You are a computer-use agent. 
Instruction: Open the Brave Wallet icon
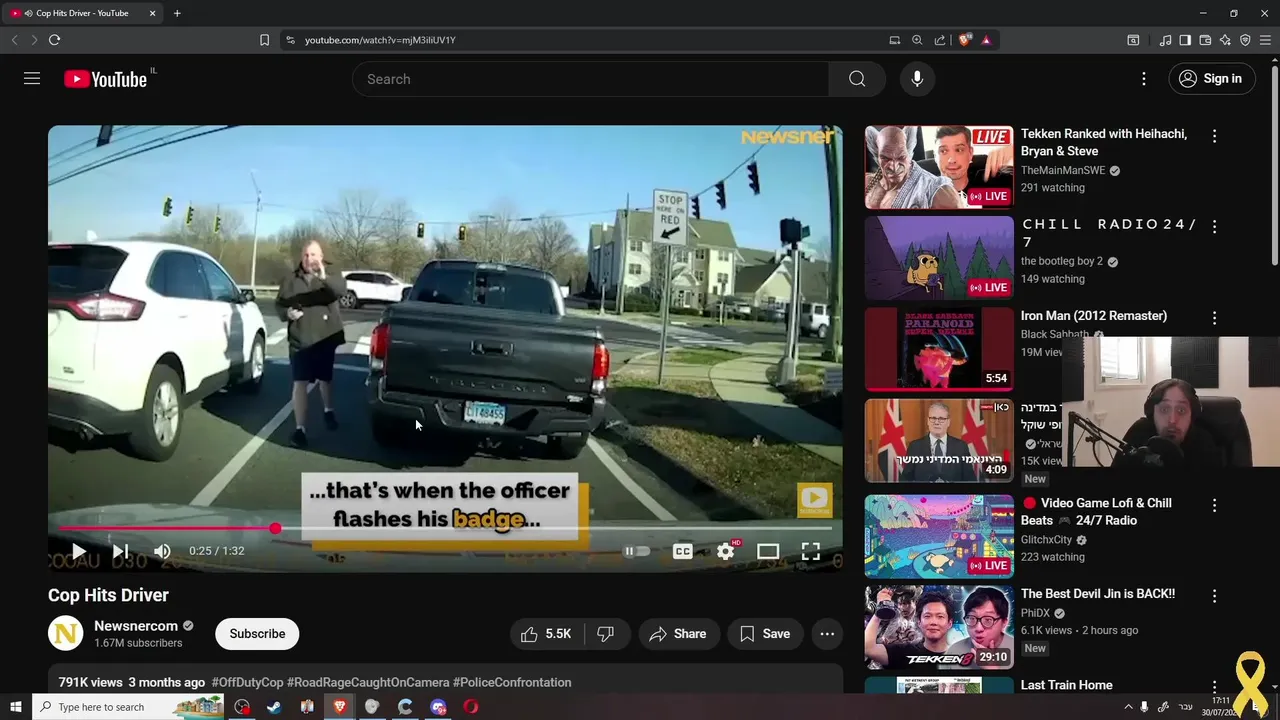(x=1205, y=40)
